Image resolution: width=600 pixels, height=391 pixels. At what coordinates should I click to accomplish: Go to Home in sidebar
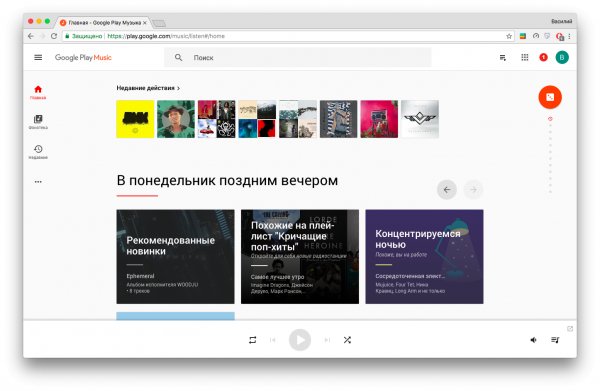(x=38, y=92)
